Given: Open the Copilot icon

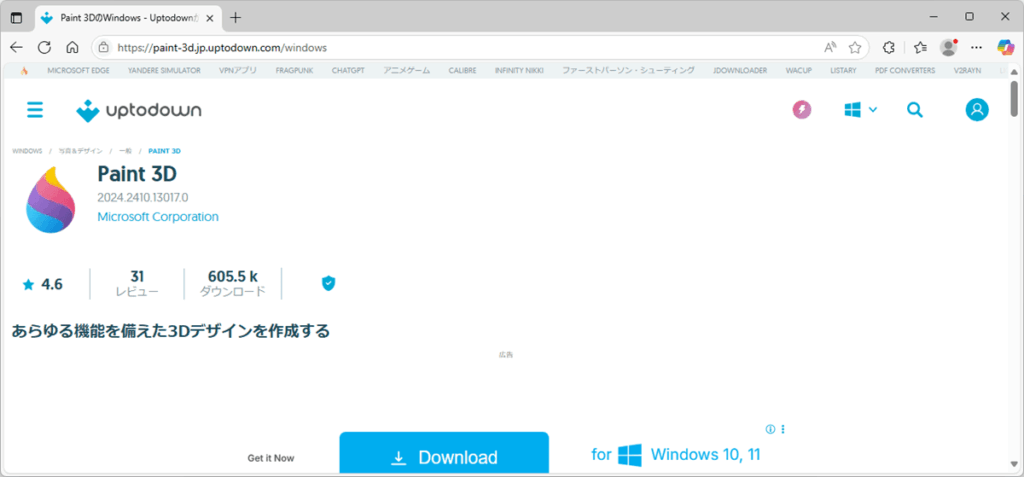Looking at the screenshot, I should coord(1006,47).
